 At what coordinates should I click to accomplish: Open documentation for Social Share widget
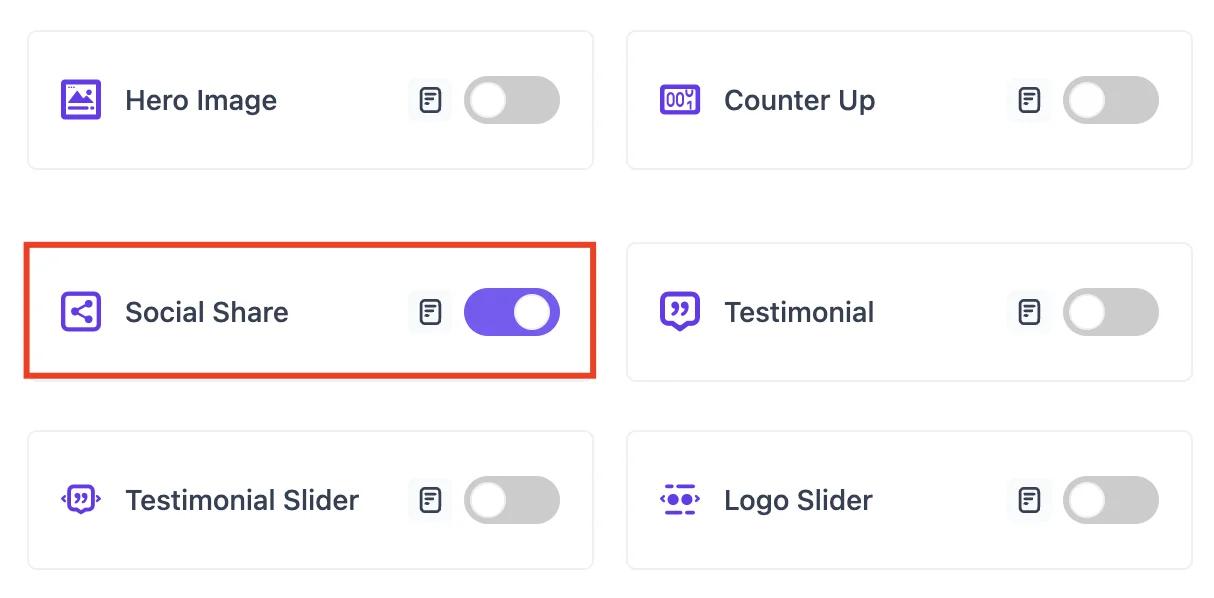click(x=430, y=312)
